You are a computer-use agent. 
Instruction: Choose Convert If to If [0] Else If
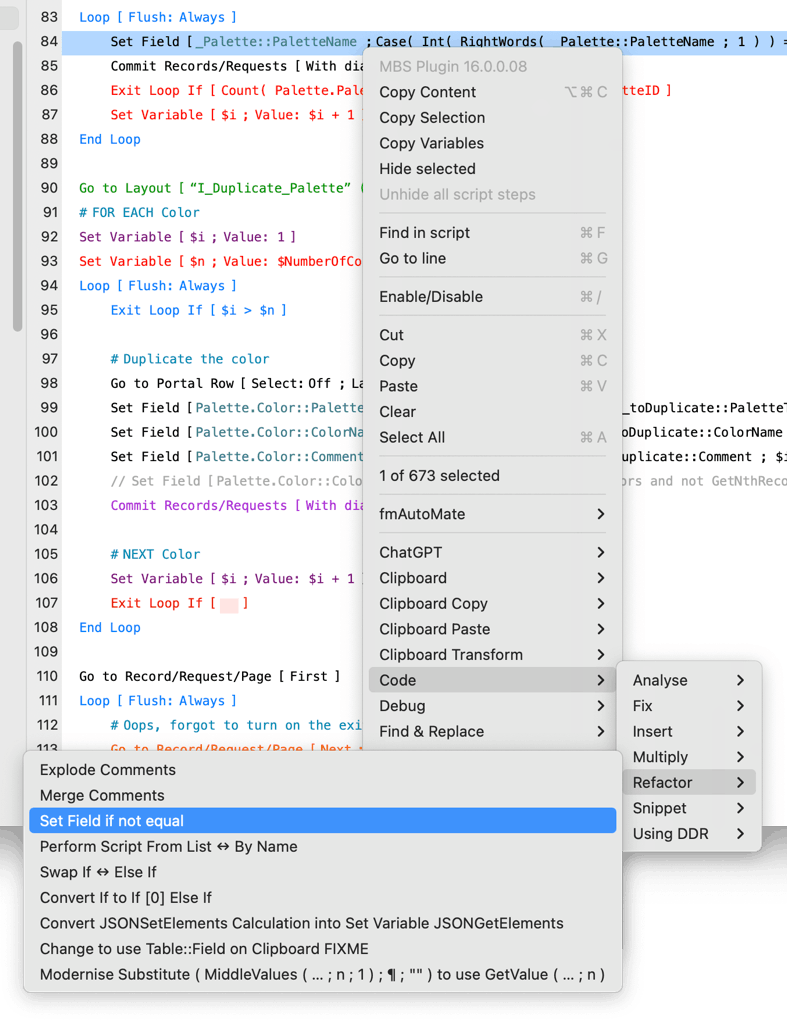coord(323,897)
